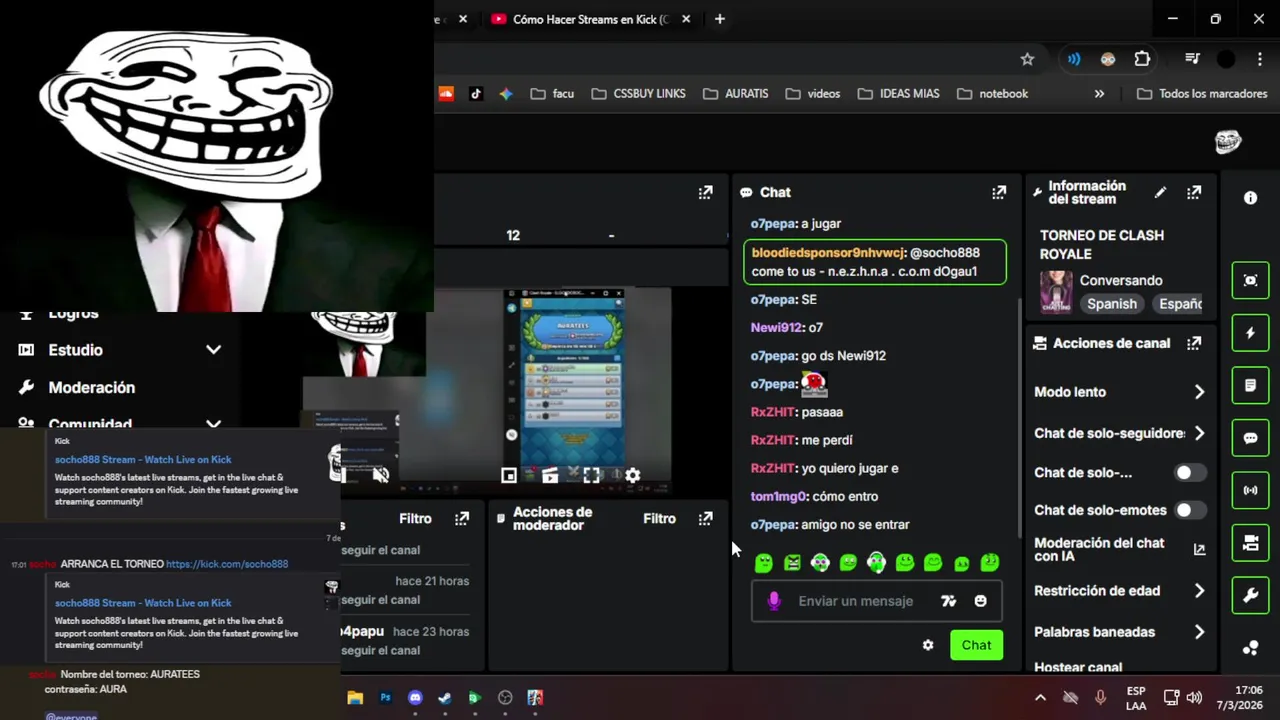Screen dimensions: 1280x720
Task: Click the Conversando category thumbnail
Action: click(1056, 292)
